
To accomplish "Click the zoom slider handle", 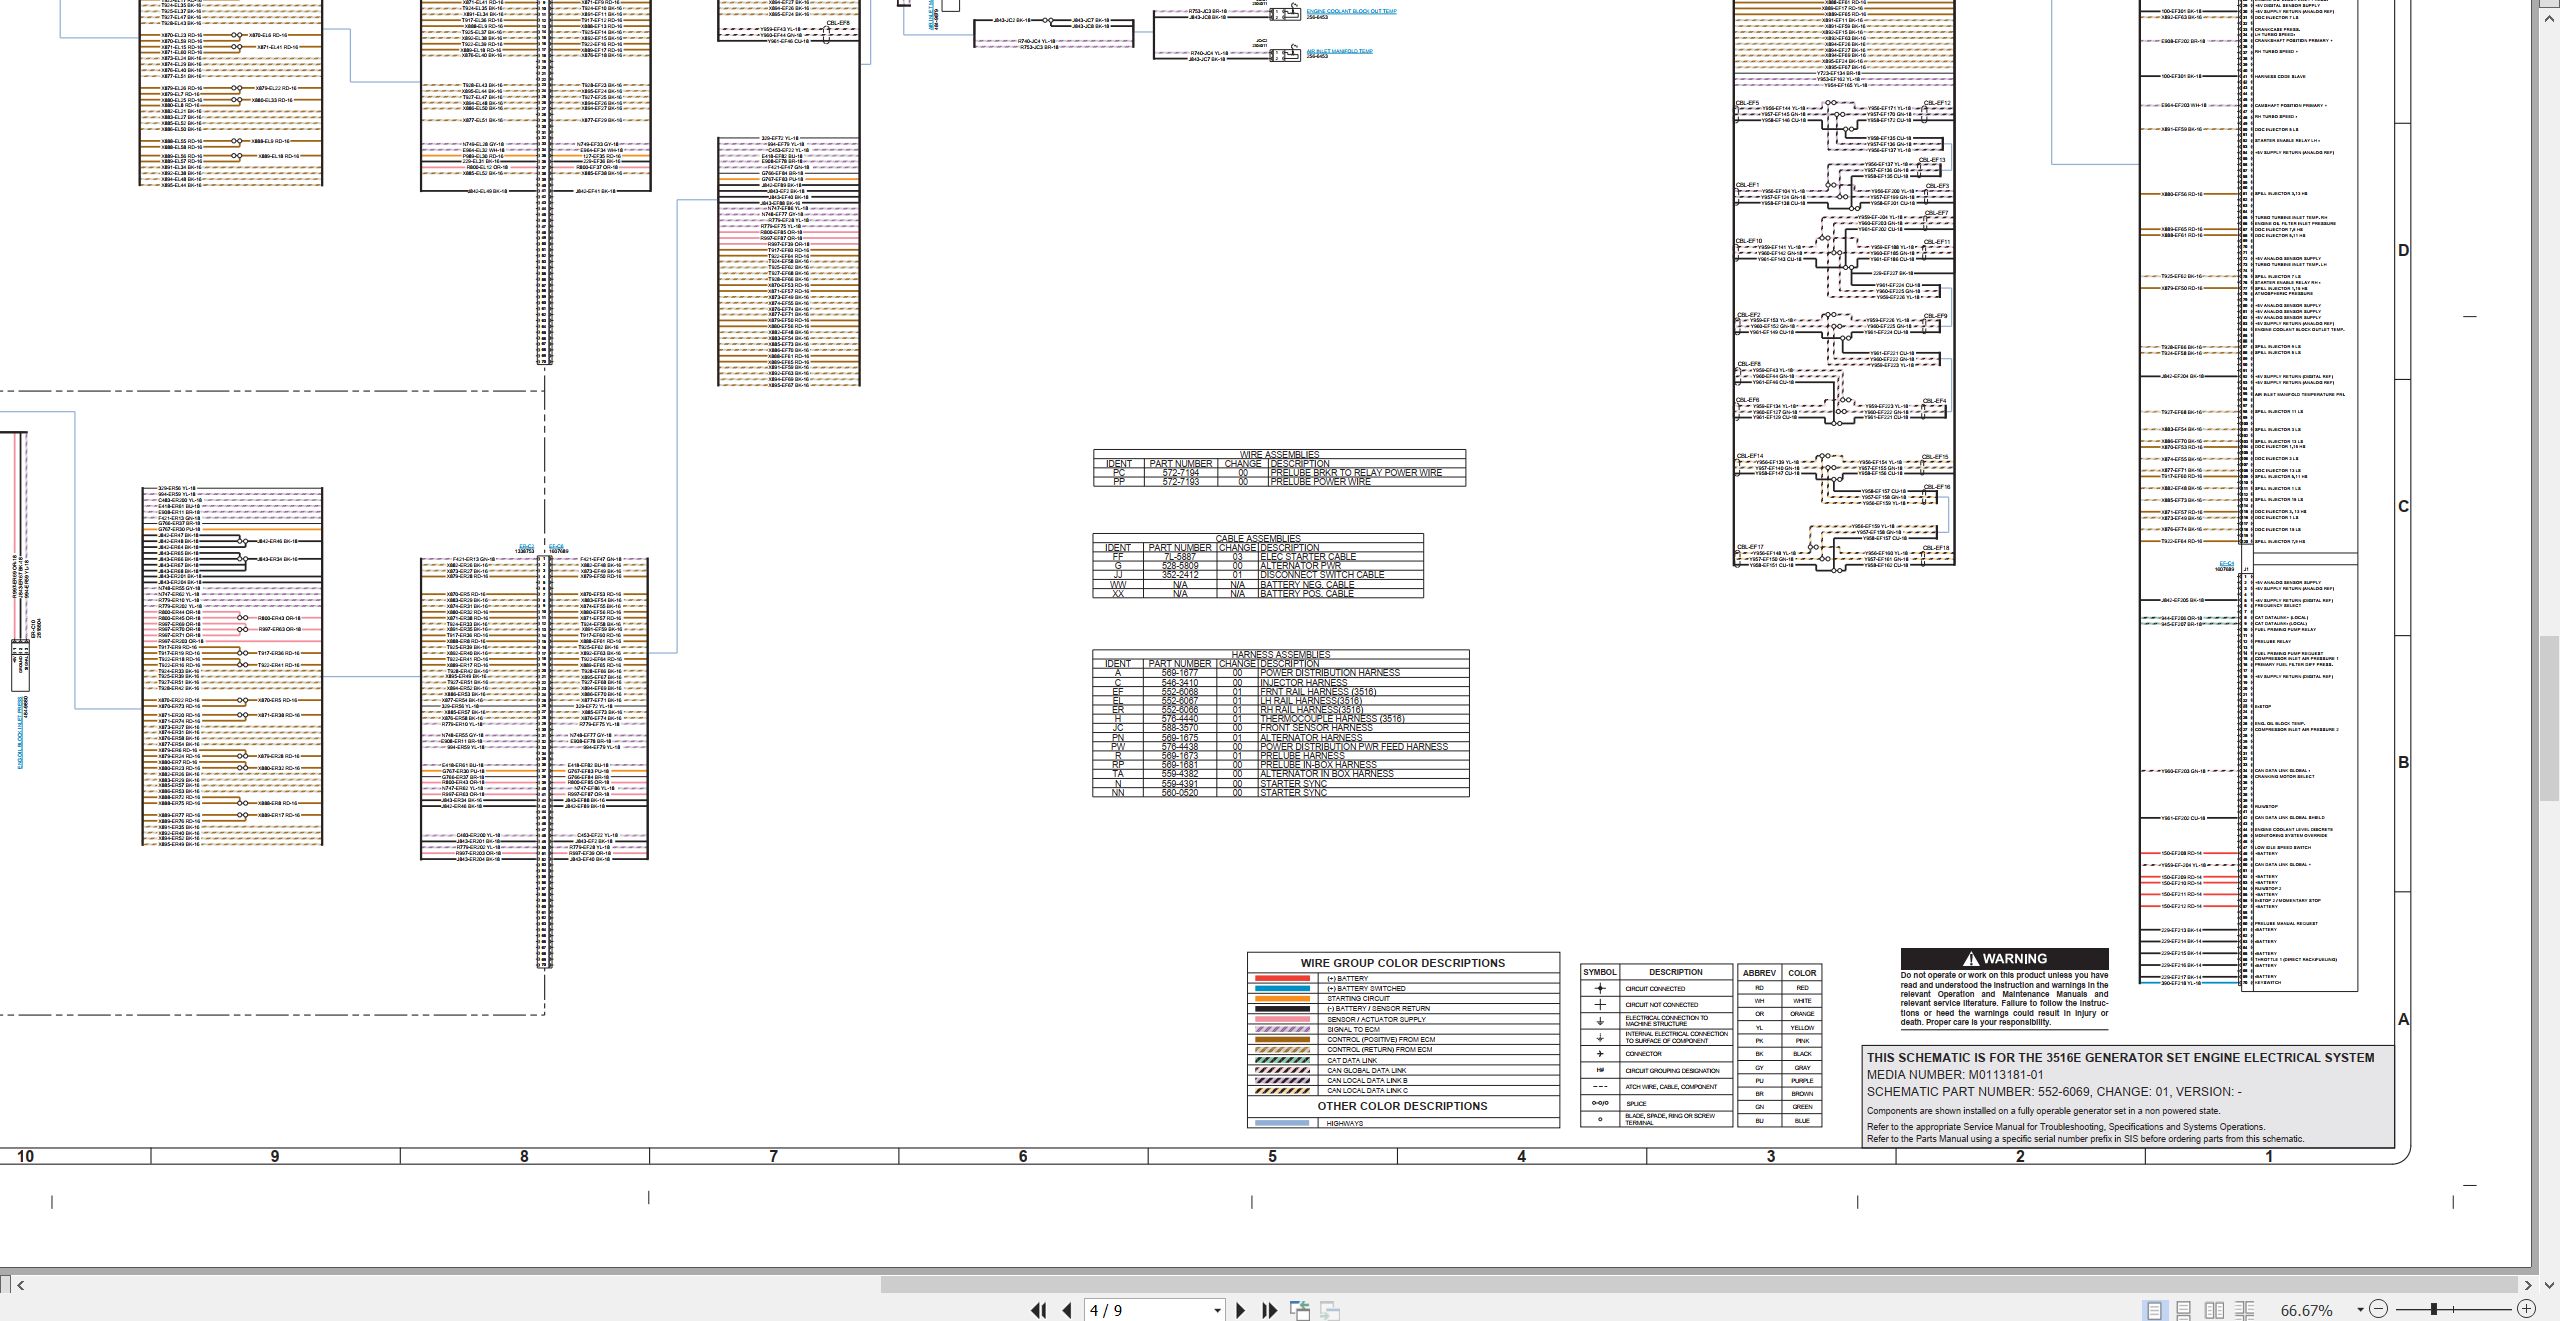I will [x=2434, y=1309].
